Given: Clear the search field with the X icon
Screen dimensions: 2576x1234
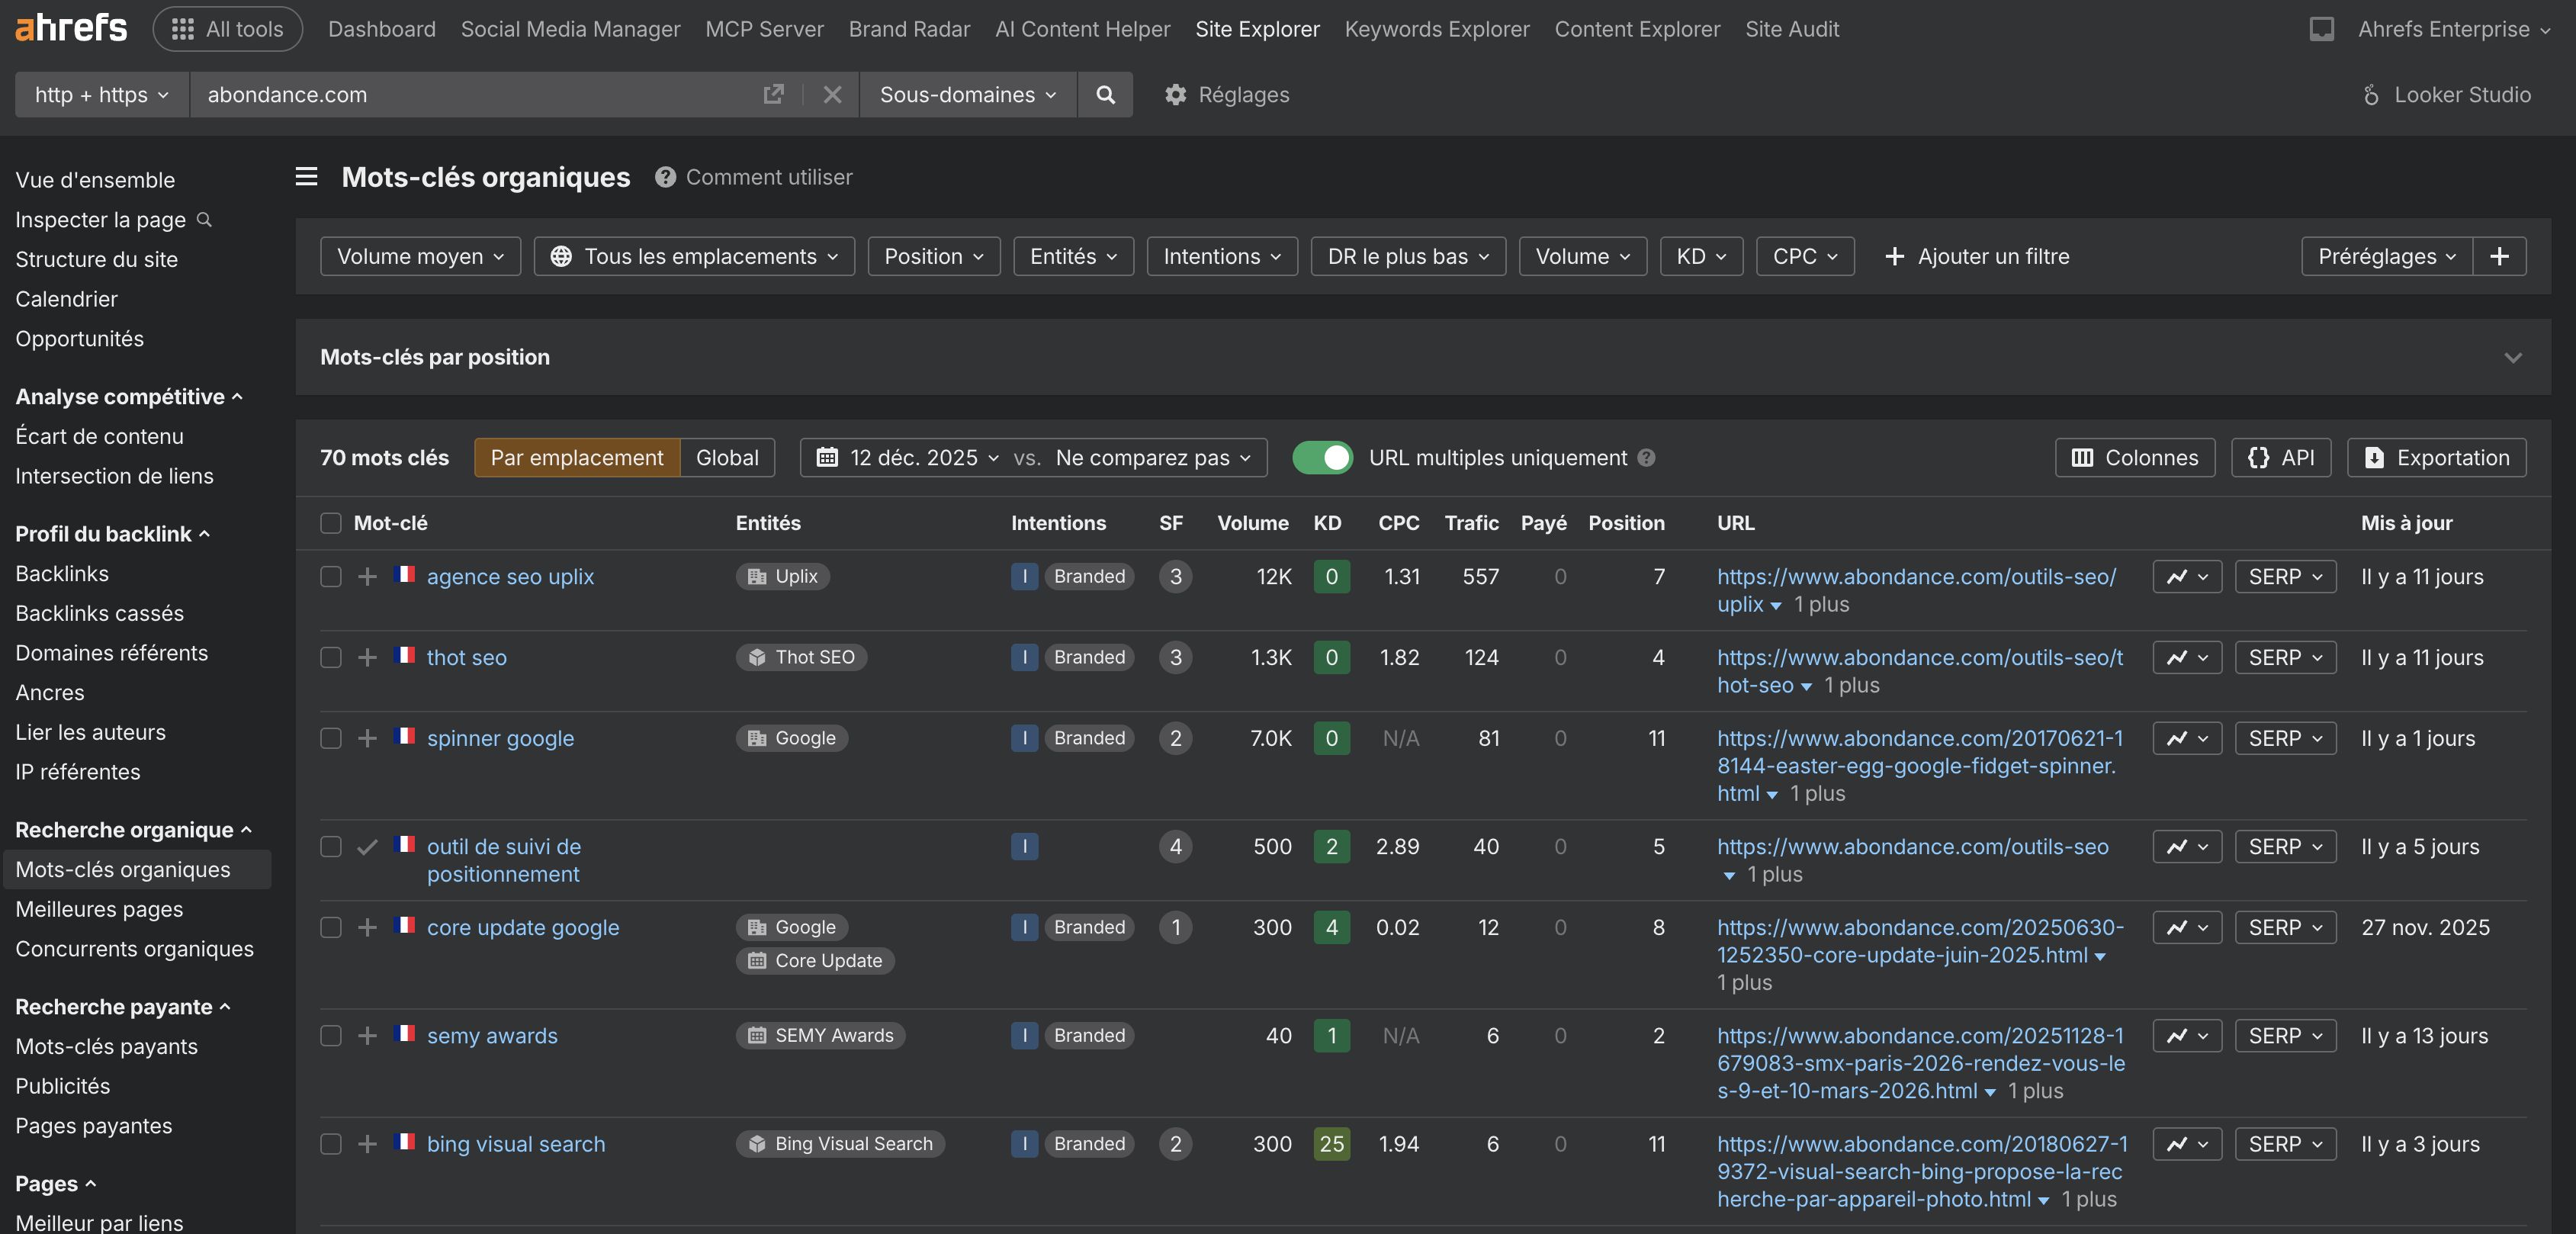Looking at the screenshot, I should point(832,94).
